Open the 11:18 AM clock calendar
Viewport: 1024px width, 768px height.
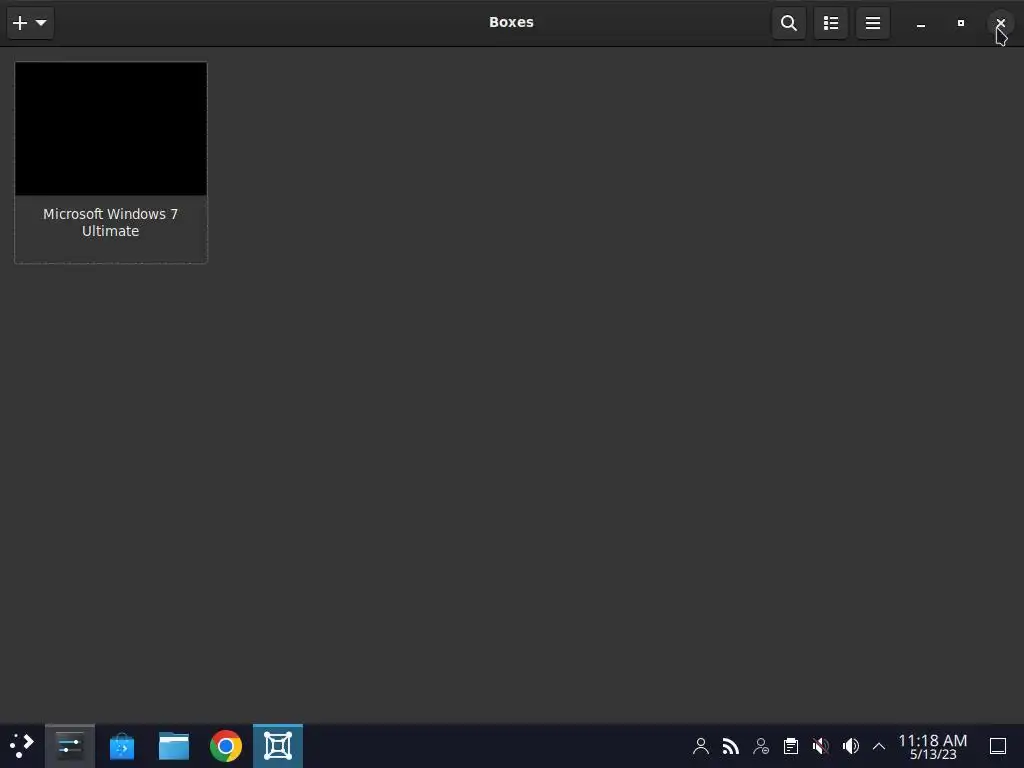933,746
